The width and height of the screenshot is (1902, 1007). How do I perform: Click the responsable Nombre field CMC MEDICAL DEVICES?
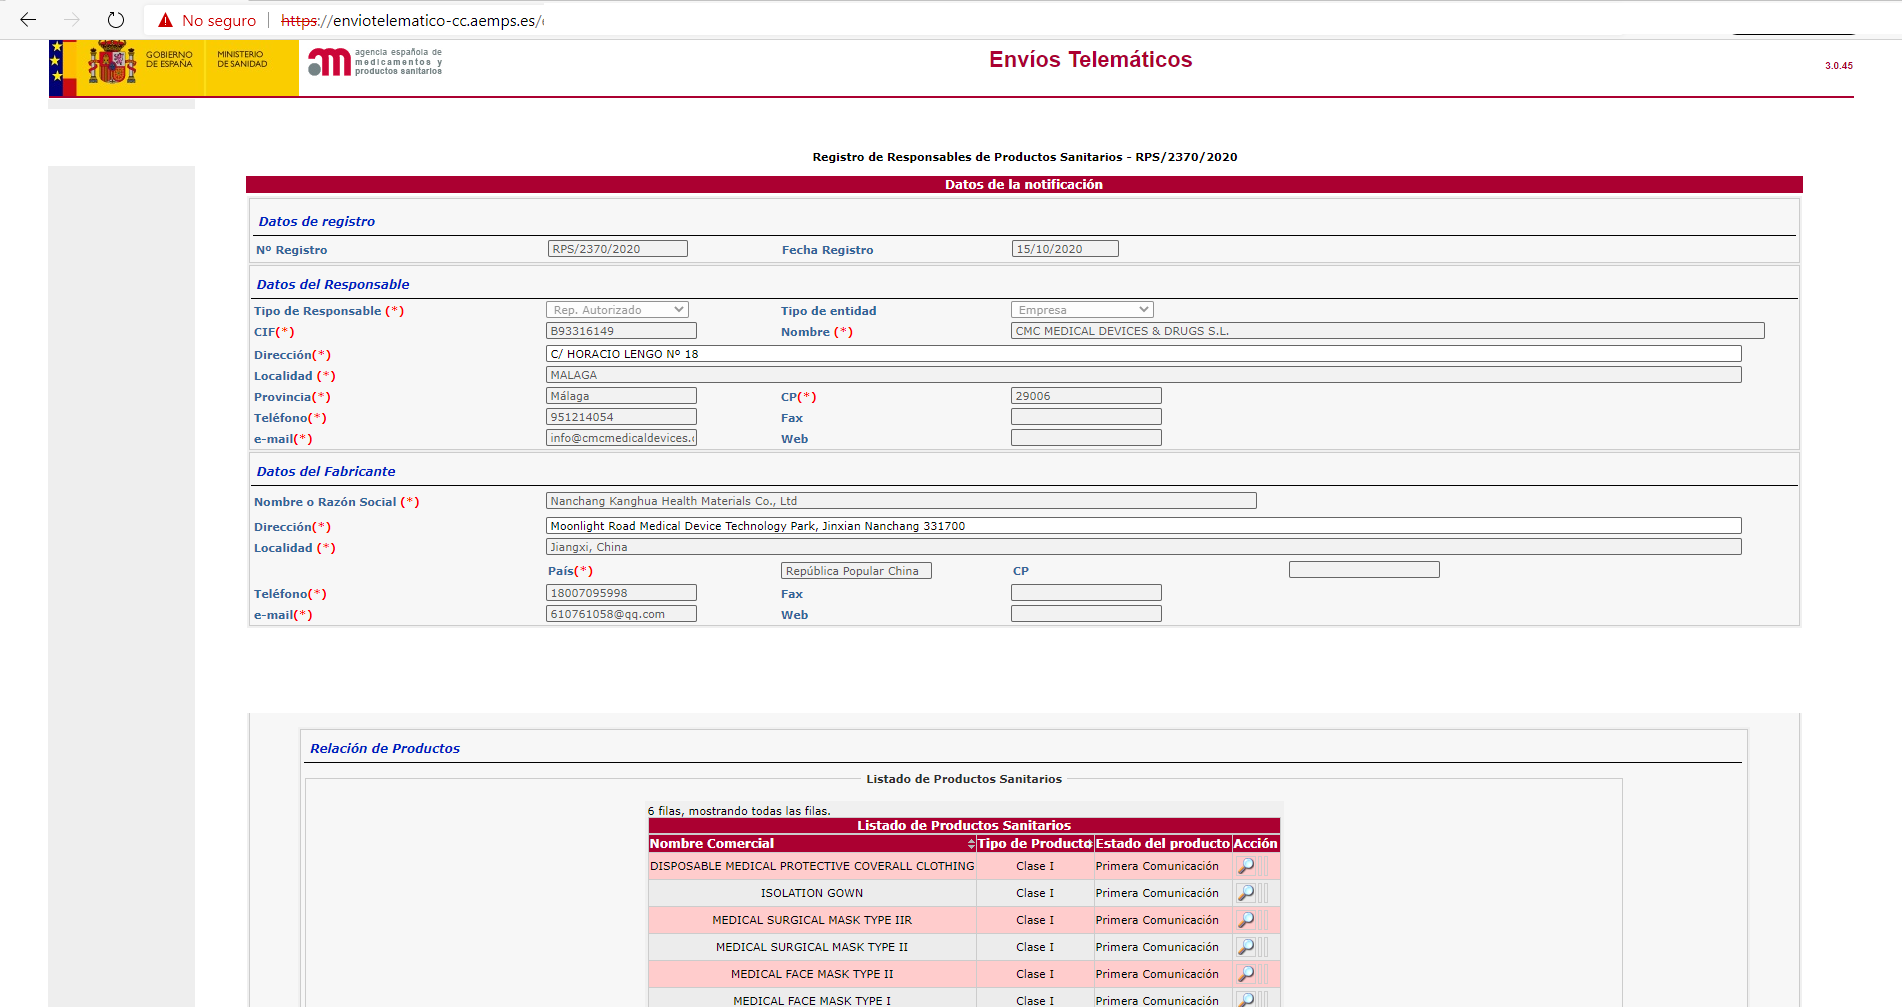(x=1388, y=331)
